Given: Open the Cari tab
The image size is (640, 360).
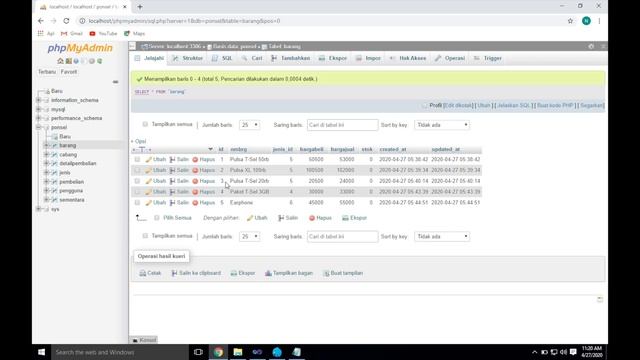Looking at the screenshot, I should click(x=252, y=58).
